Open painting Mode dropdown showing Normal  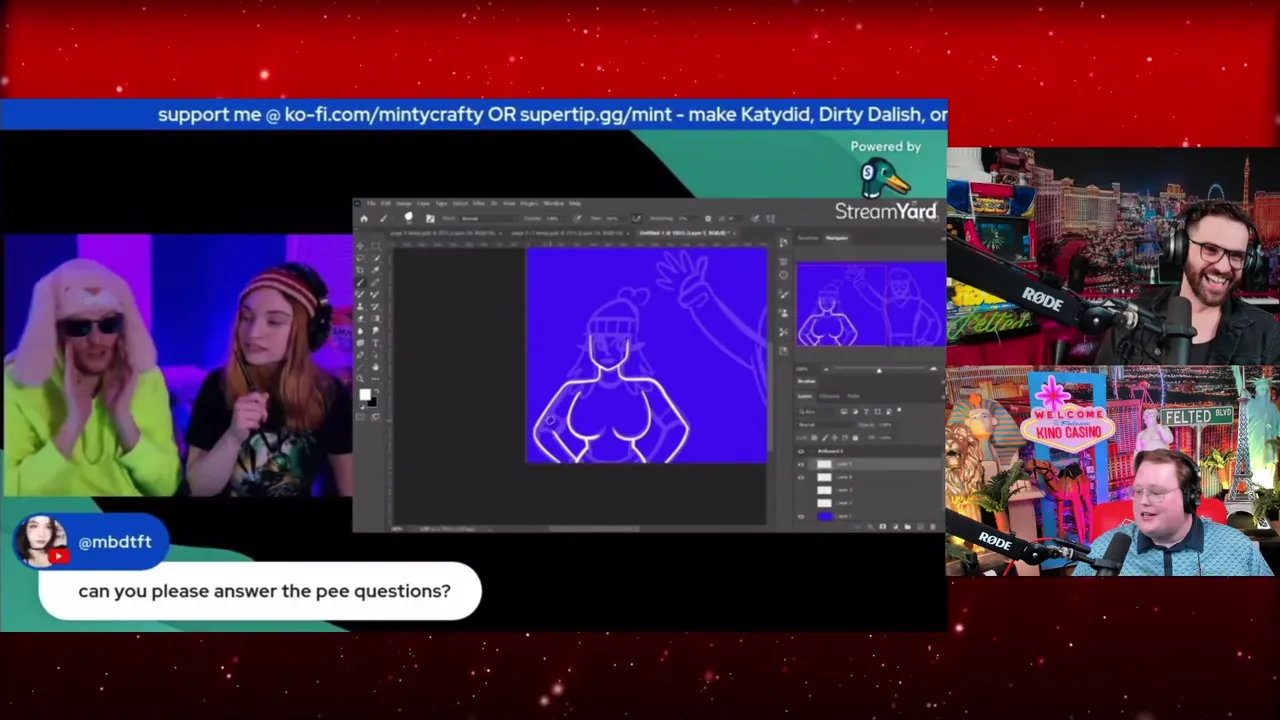pos(489,219)
